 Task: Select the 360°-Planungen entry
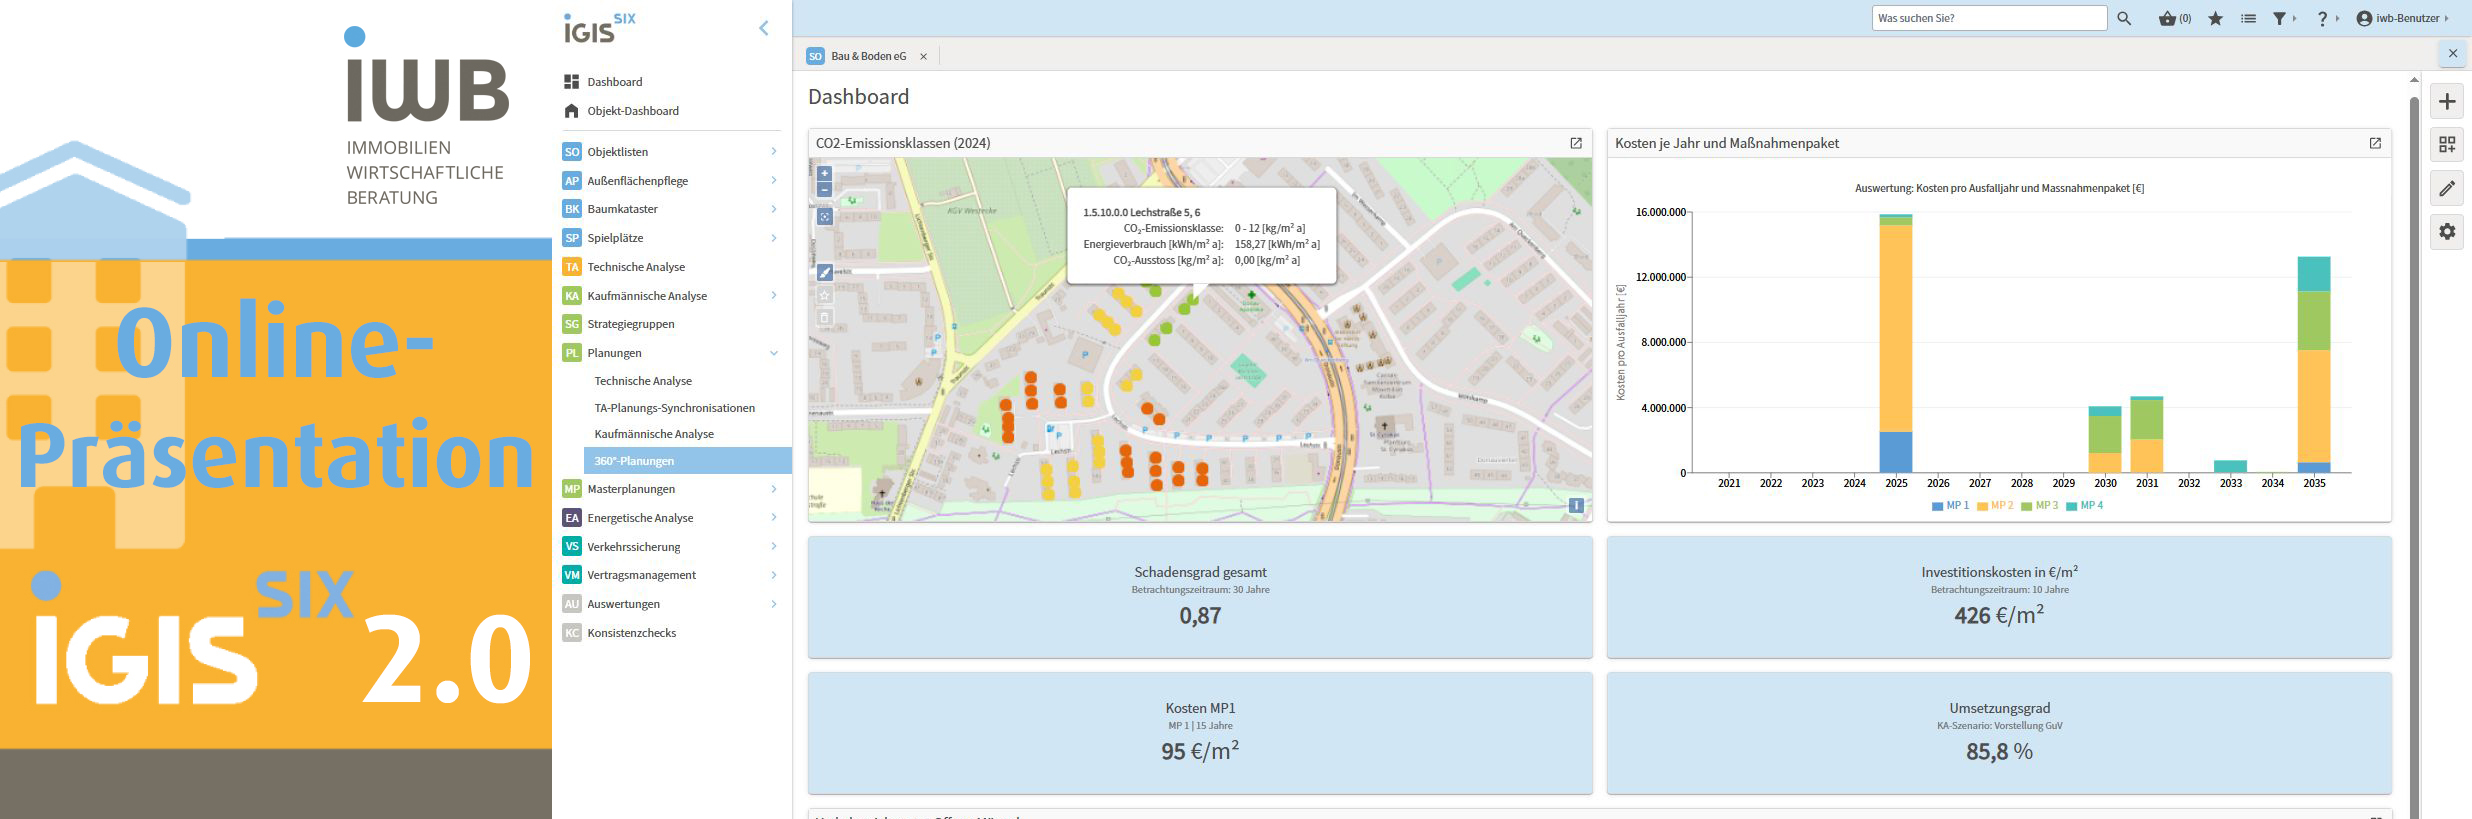point(688,461)
